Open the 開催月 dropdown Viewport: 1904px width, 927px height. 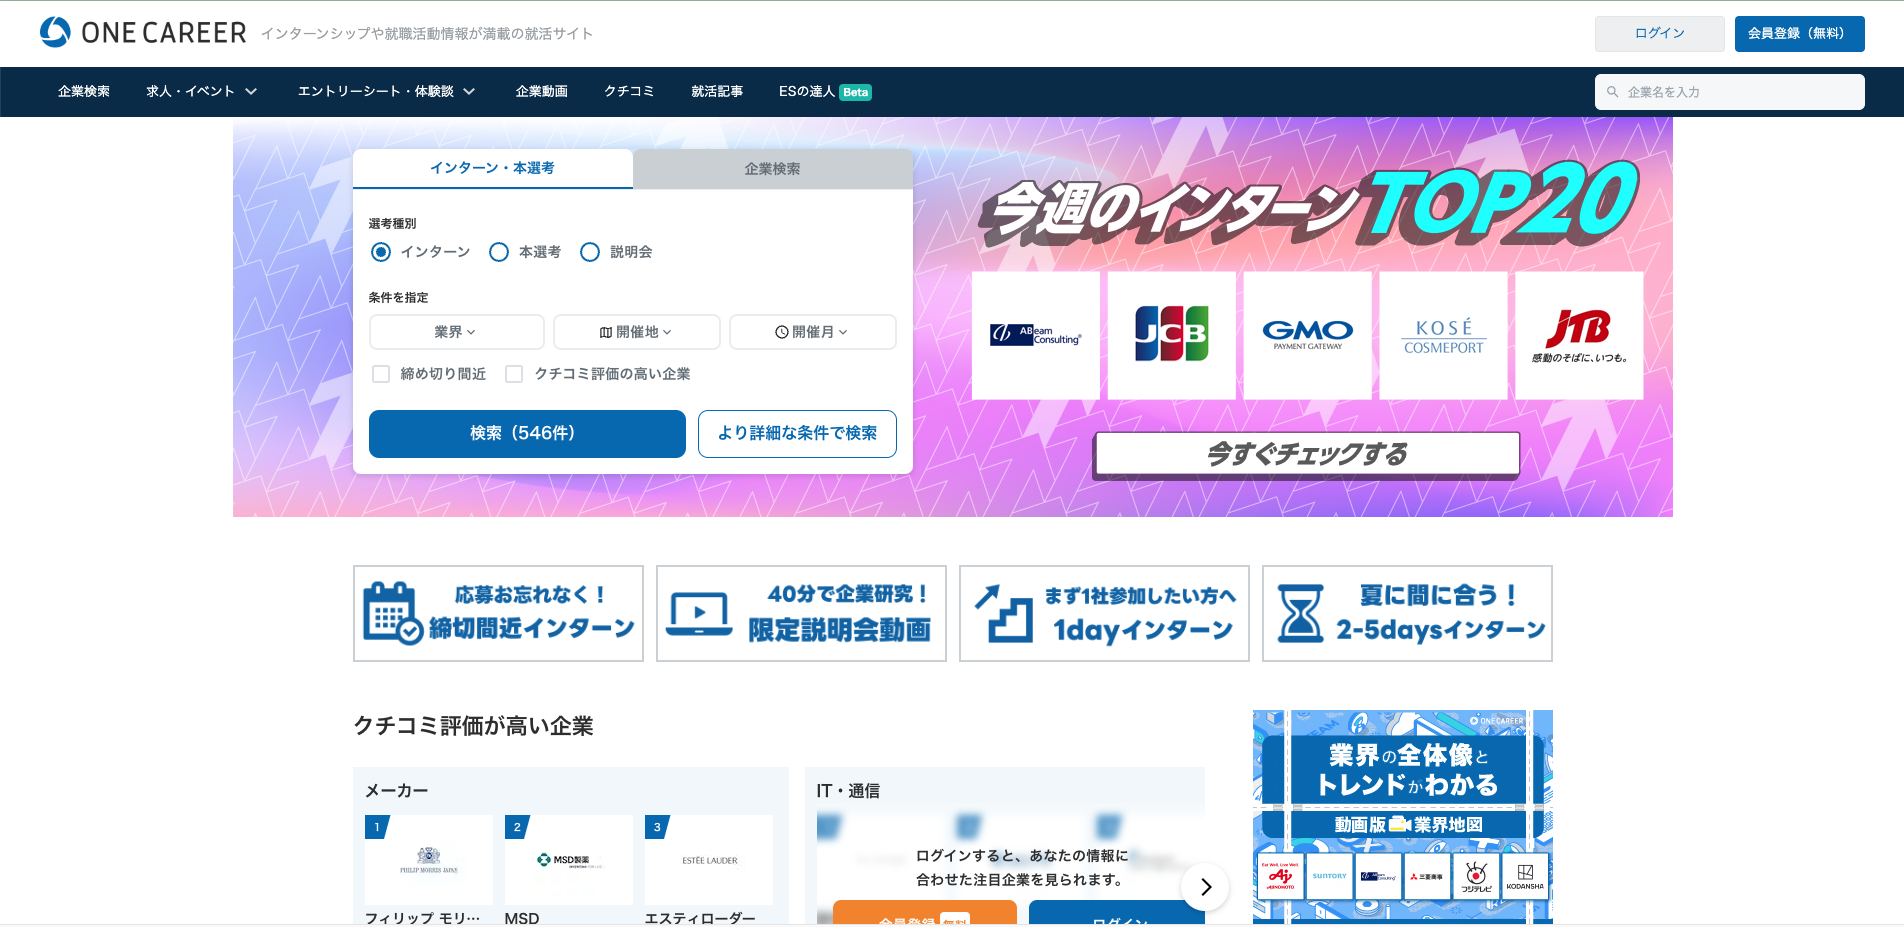[x=812, y=332]
